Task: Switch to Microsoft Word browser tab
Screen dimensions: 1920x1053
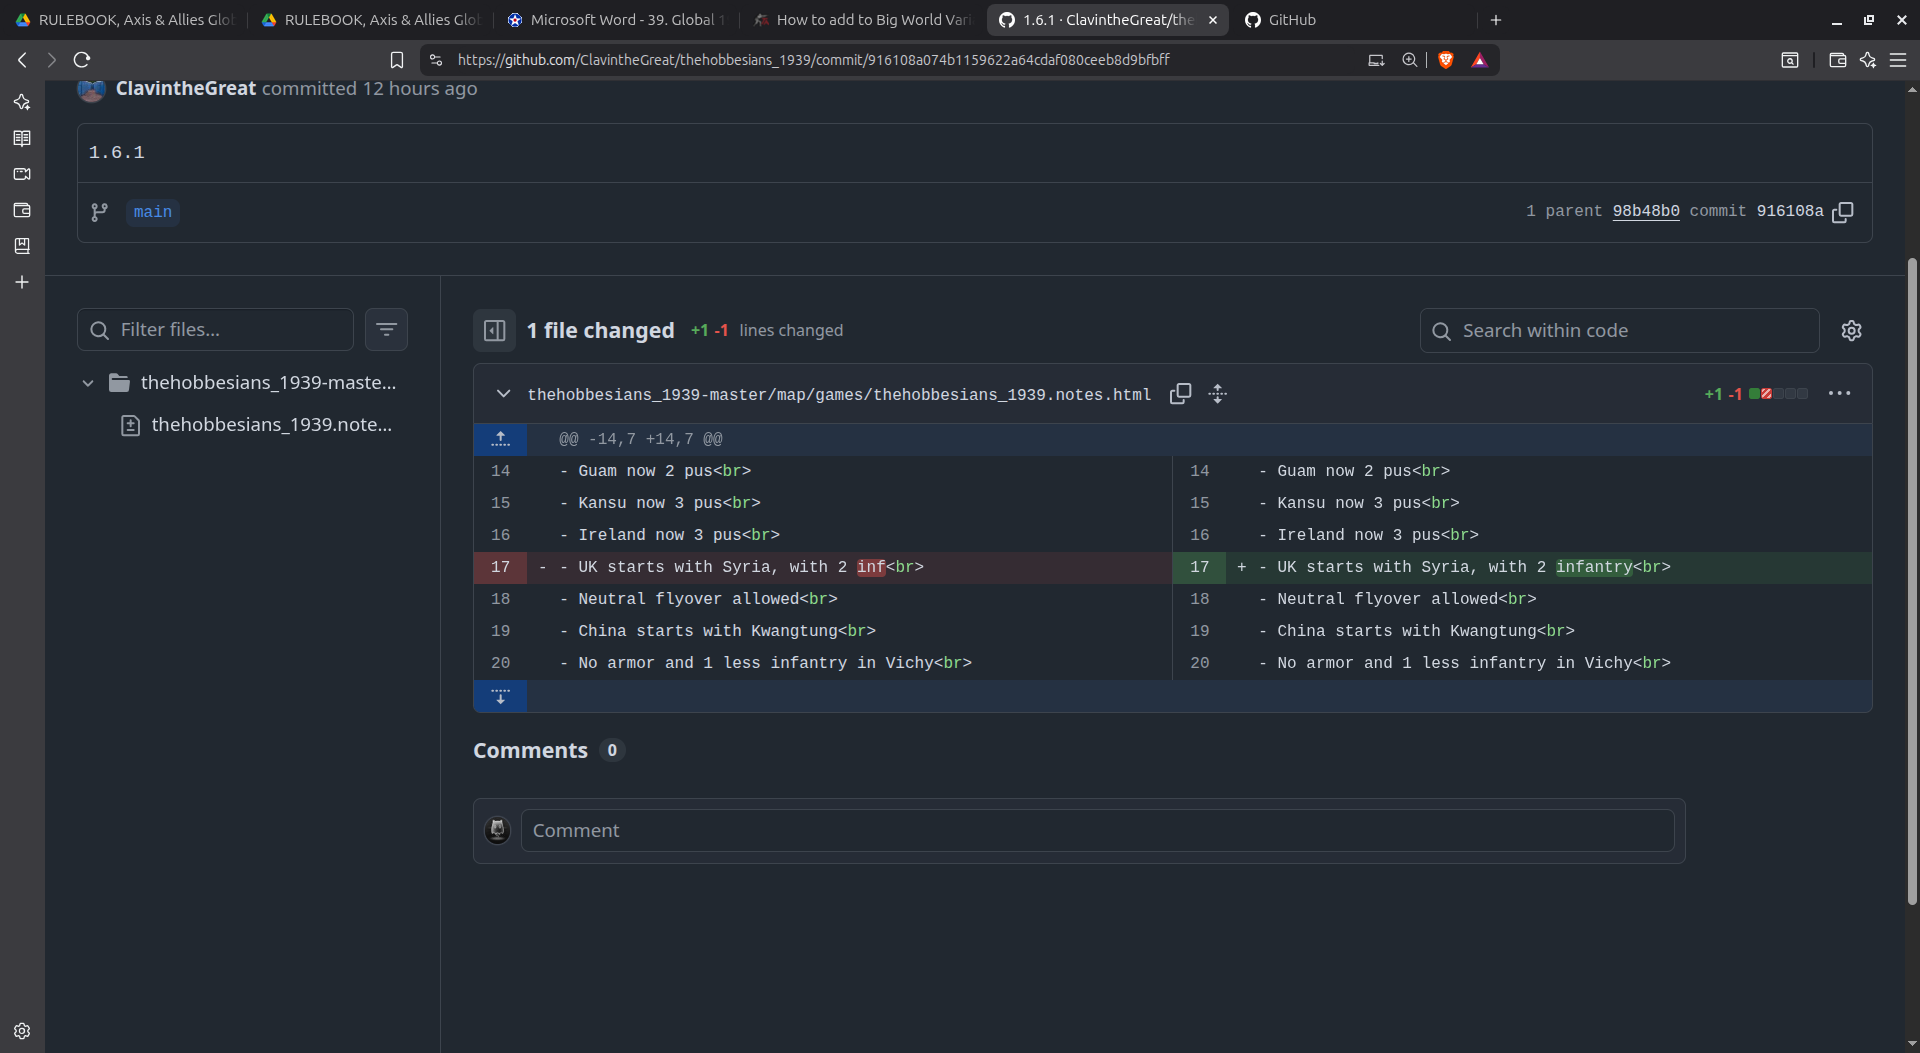Action: pos(620,20)
